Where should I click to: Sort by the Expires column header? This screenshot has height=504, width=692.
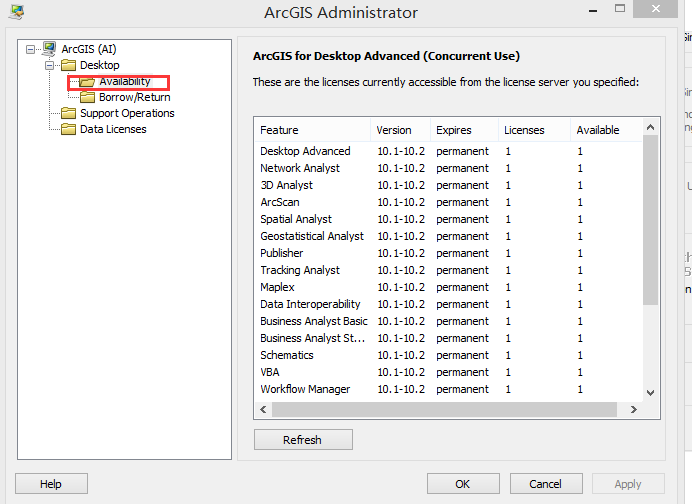[x=464, y=130]
